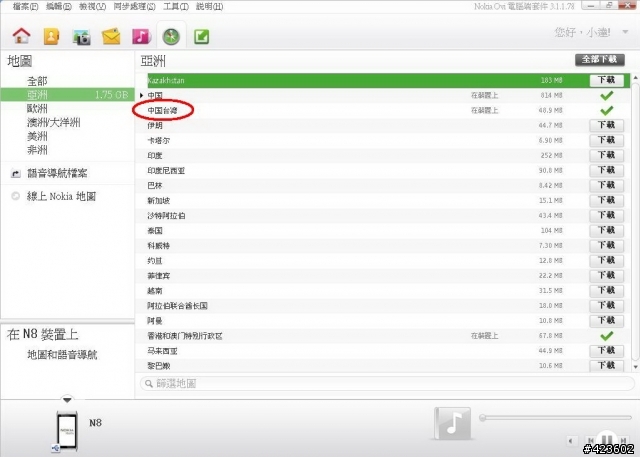640x457 pixels.
Task: Download the 马来西亚 map
Action: 607,351
